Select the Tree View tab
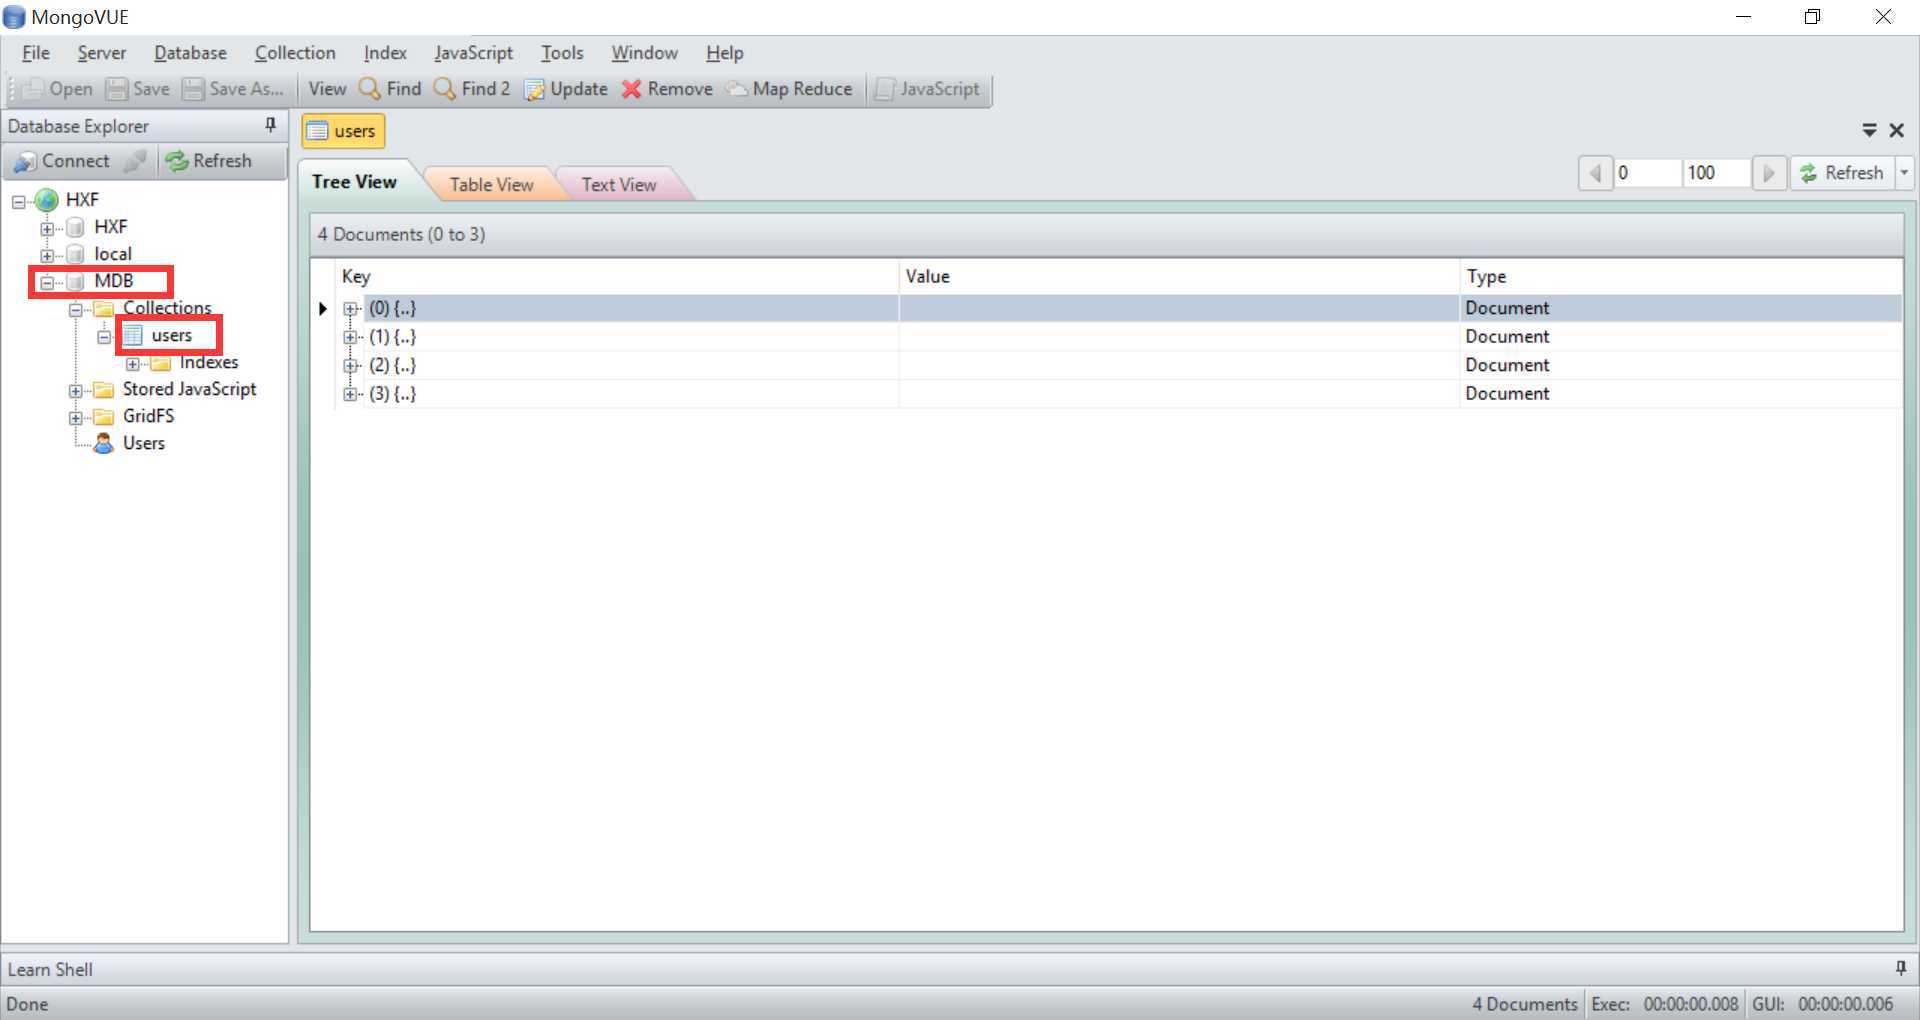Image resolution: width=1920 pixels, height=1020 pixels. pos(354,181)
